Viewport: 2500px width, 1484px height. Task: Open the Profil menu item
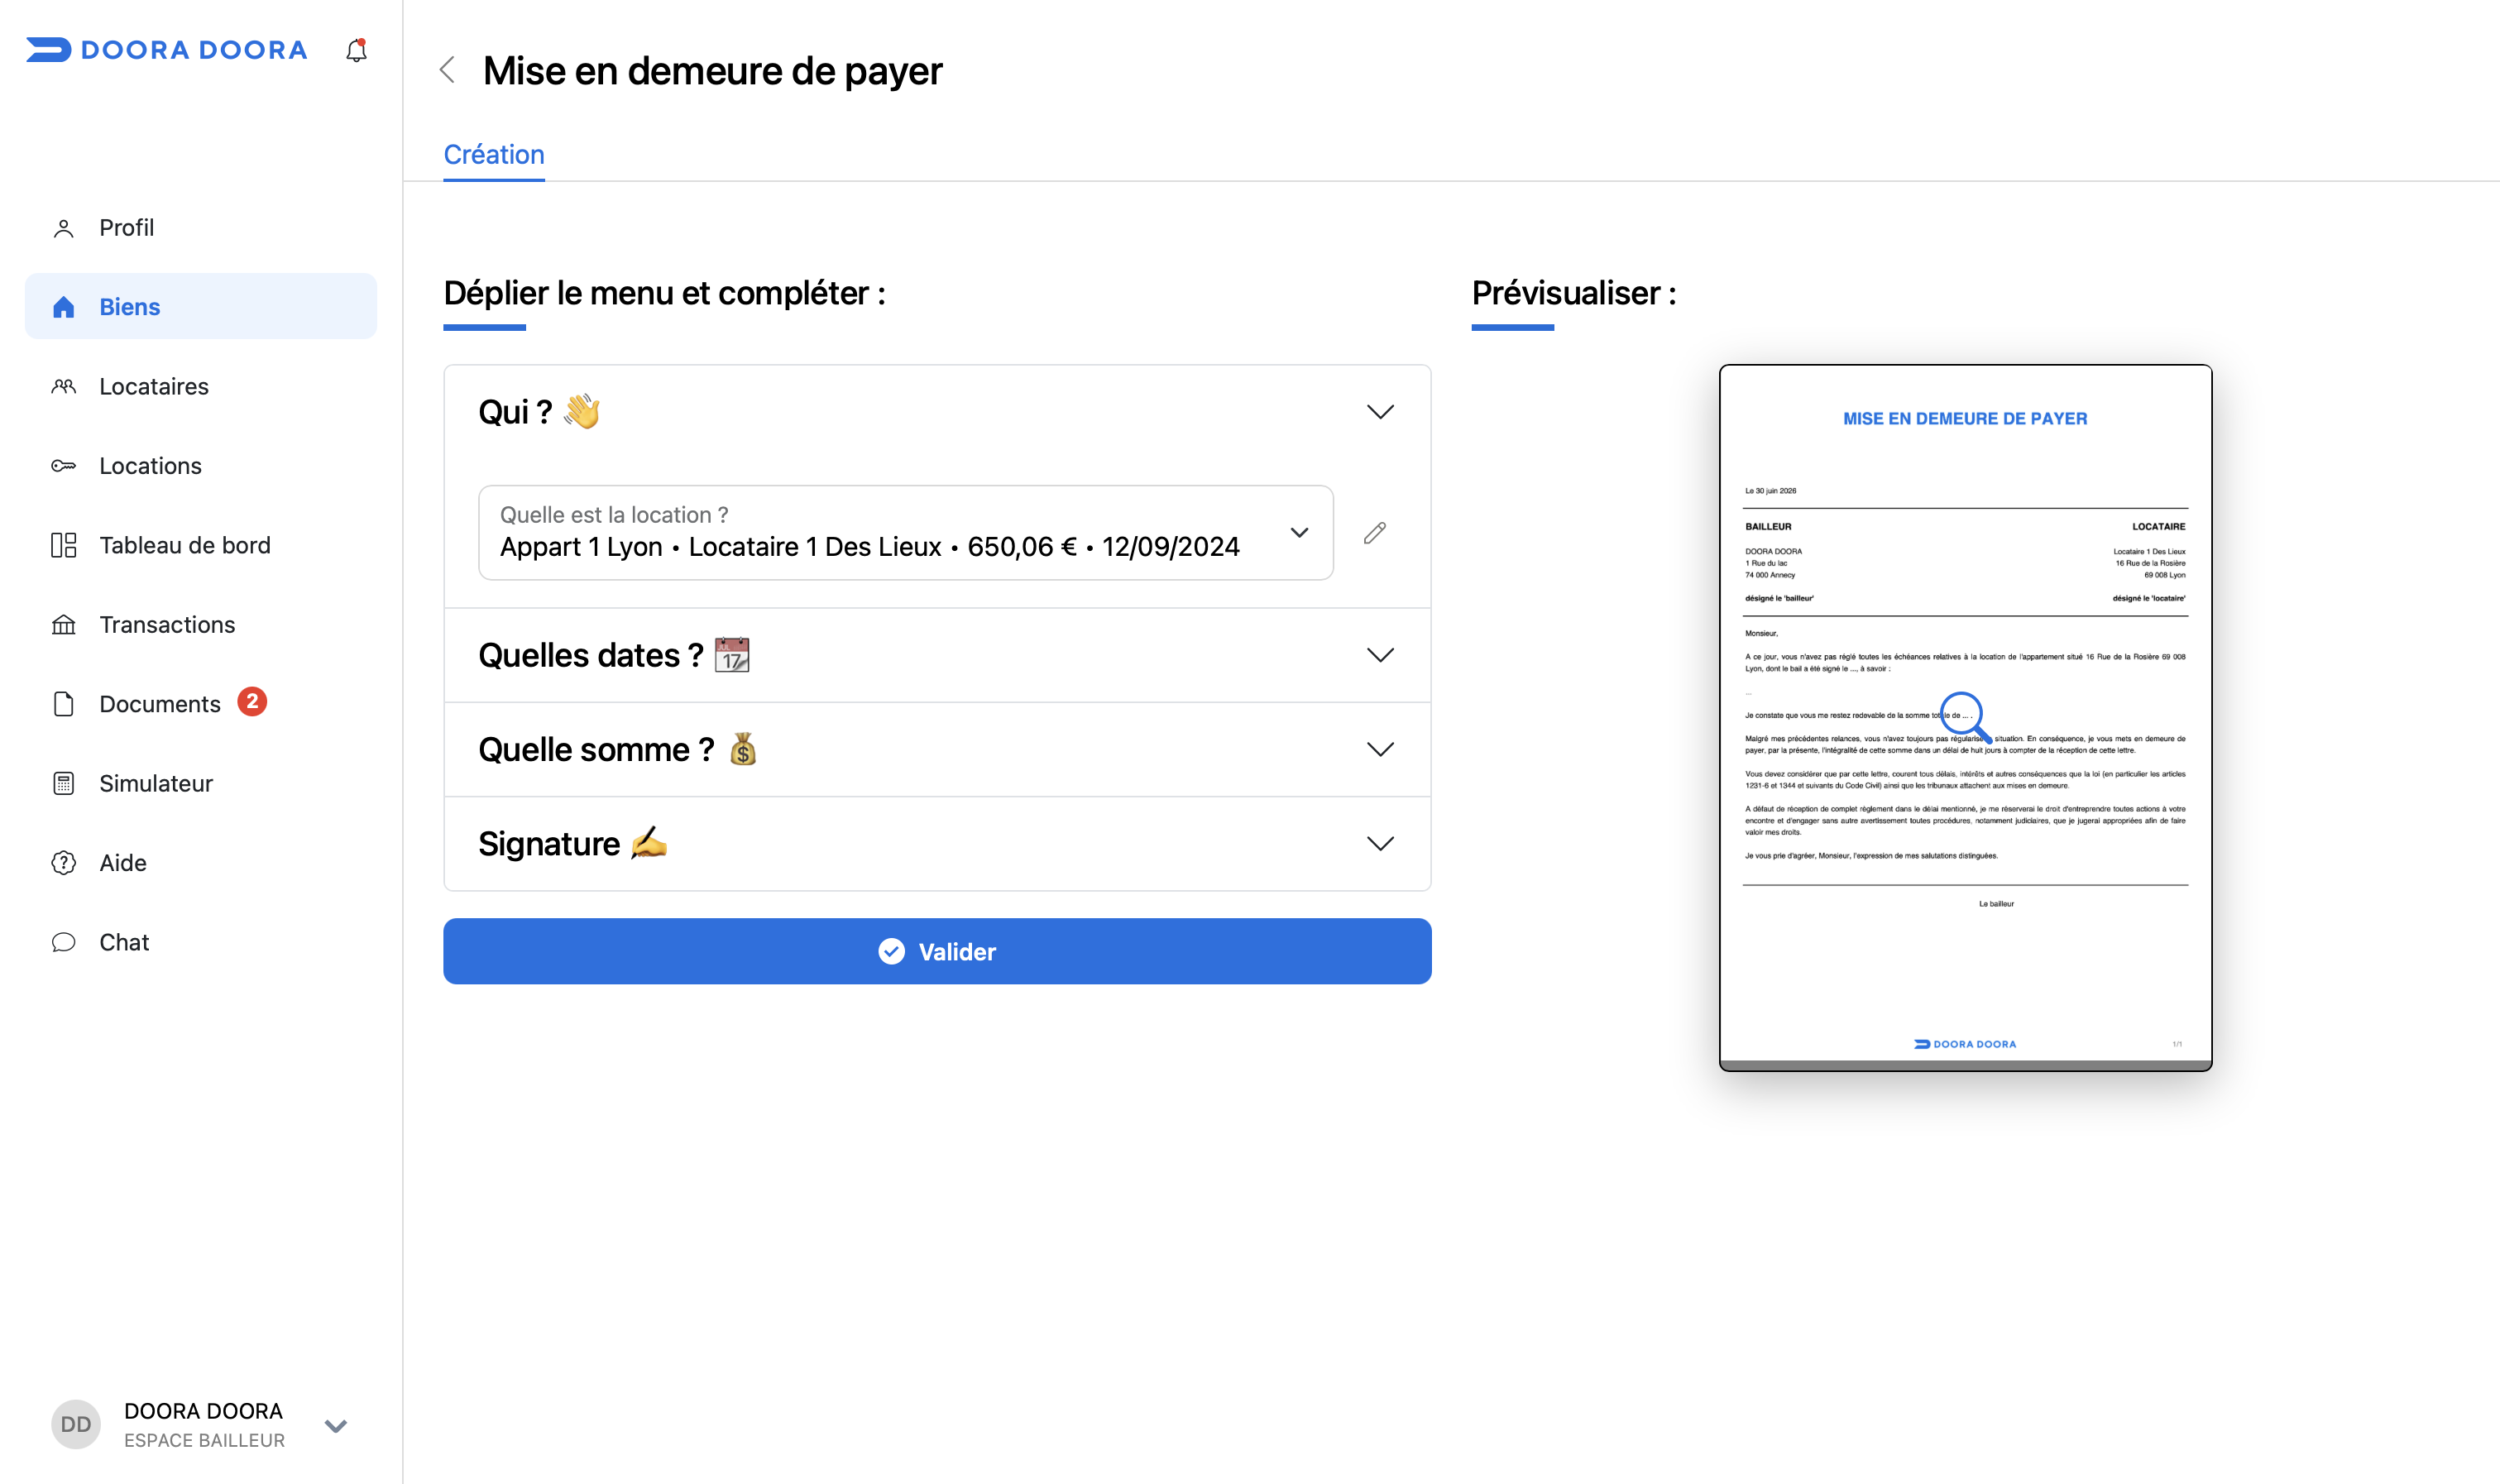coord(200,228)
